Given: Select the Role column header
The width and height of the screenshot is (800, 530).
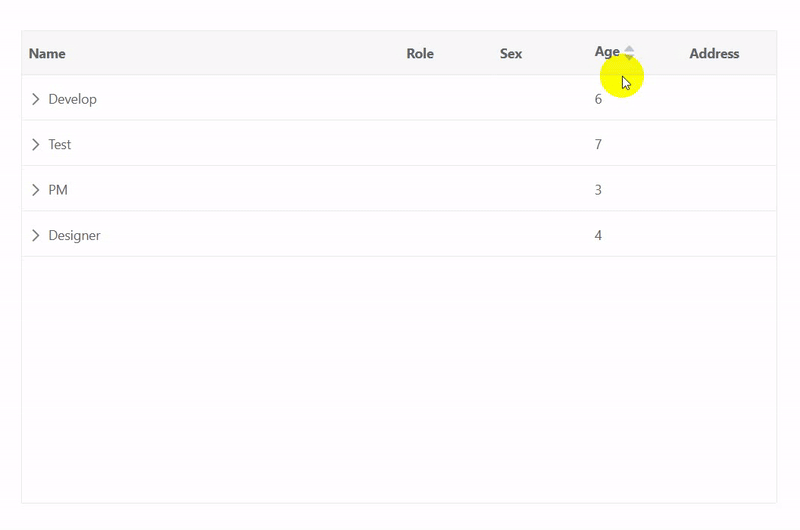Looking at the screenshot, I should pos(420,54).
